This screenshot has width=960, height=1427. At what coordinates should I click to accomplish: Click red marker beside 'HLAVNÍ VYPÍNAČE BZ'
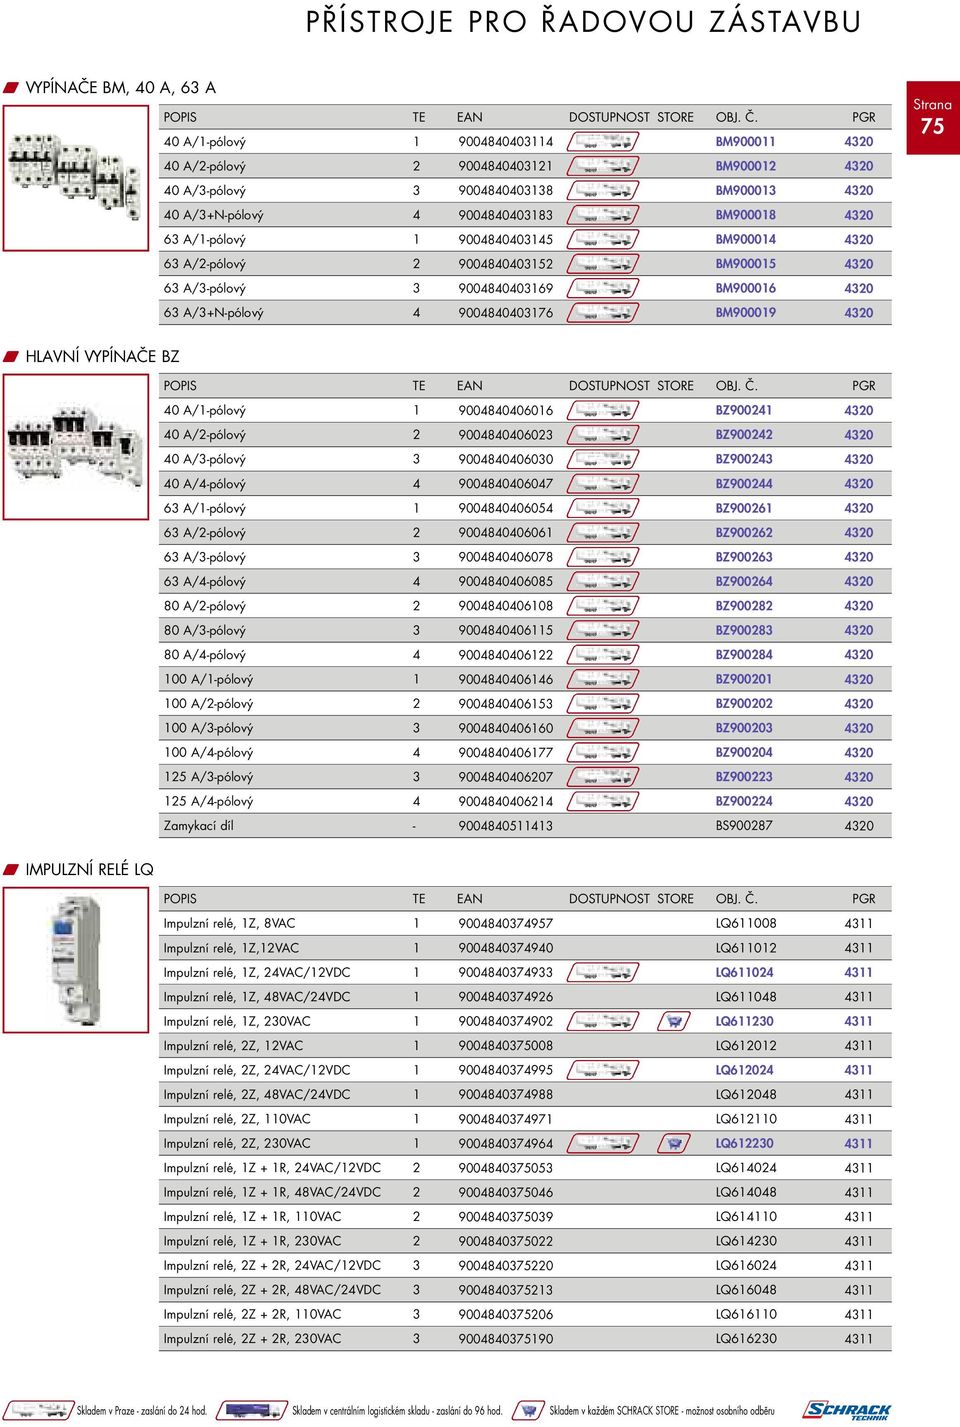(x=12, y=356)
